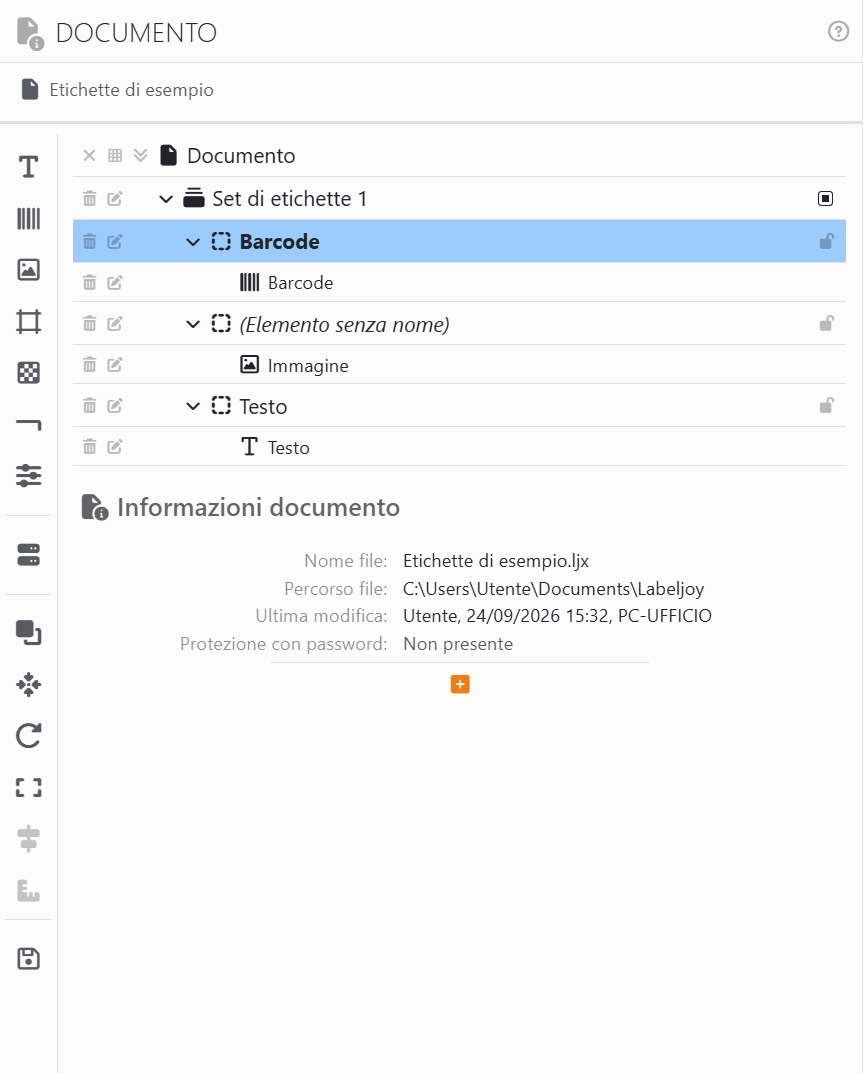
Task: Expand all via double chevron icon
Action: 140,155
